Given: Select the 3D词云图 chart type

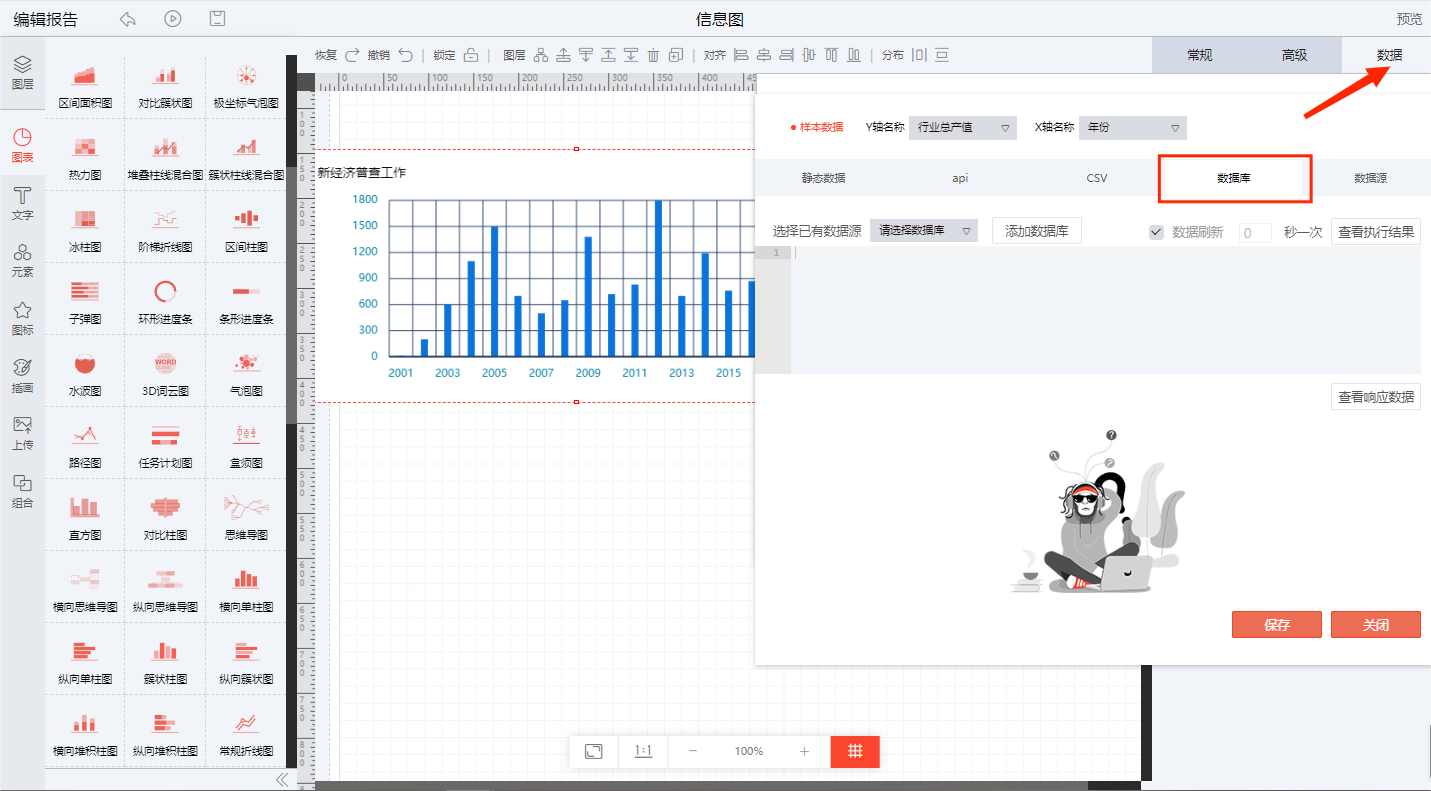Looking at the screenshot, I should point(165,374).
